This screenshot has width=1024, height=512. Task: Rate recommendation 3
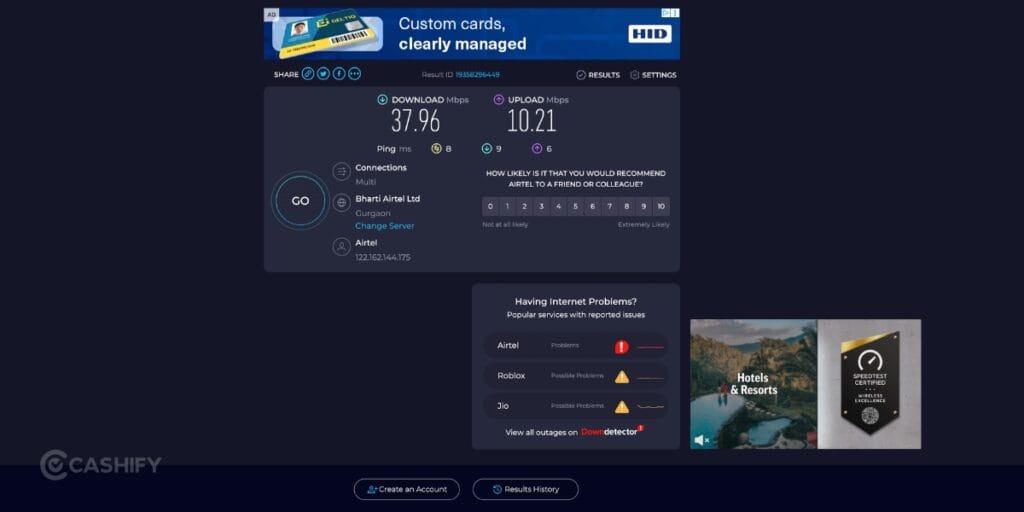point(541,206)
